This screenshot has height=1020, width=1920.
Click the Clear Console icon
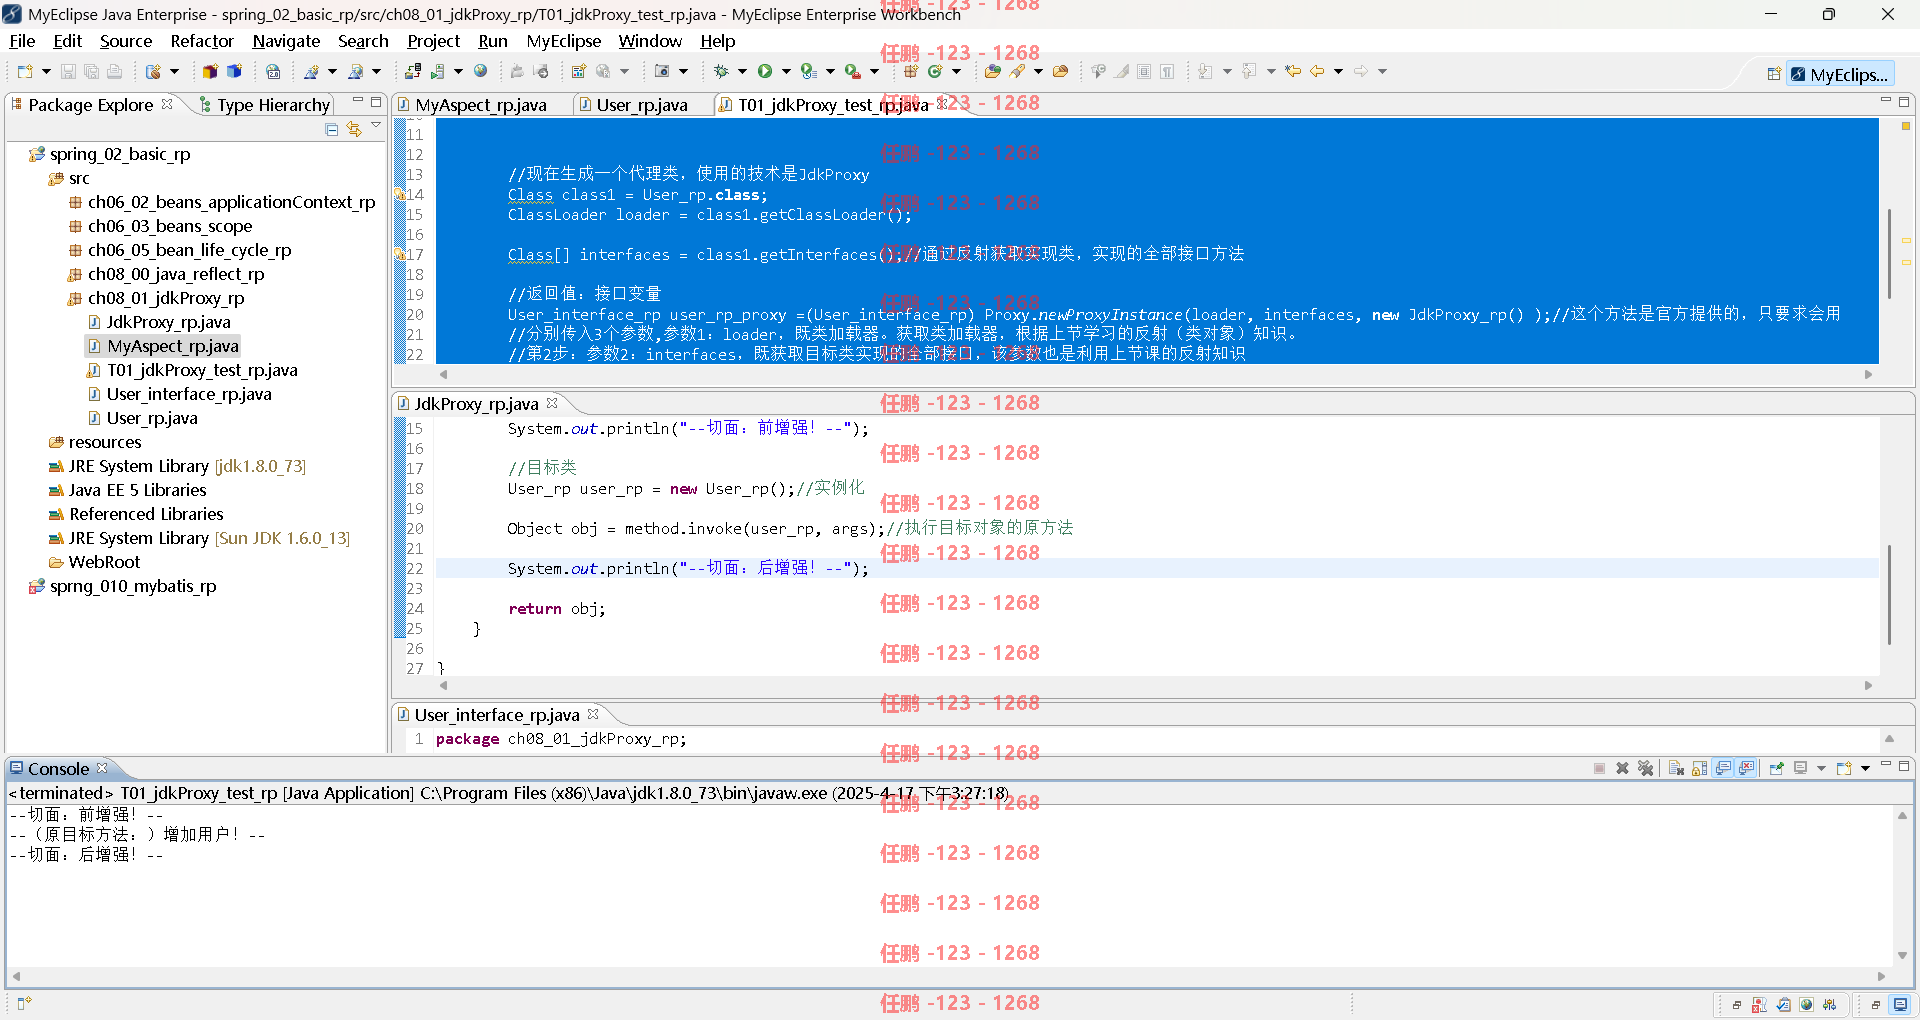(1676, 768)
